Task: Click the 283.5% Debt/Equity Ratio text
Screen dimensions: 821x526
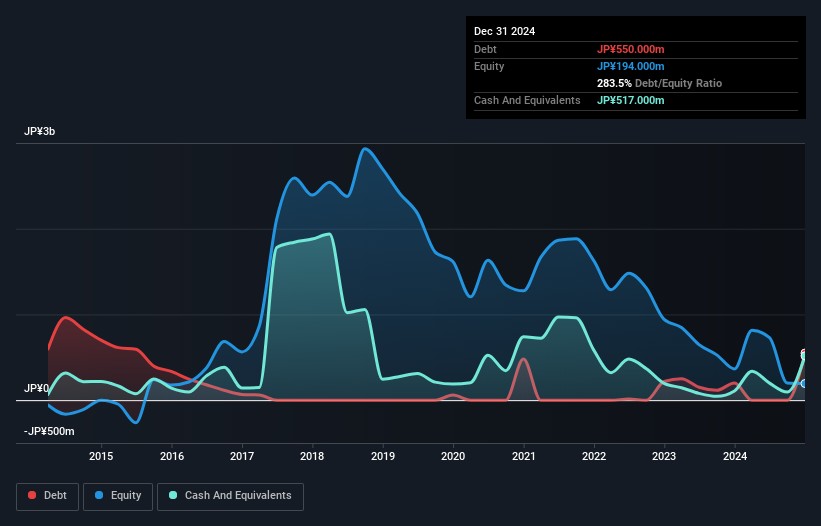Action: pyautogui.click(x=659, y=83)
